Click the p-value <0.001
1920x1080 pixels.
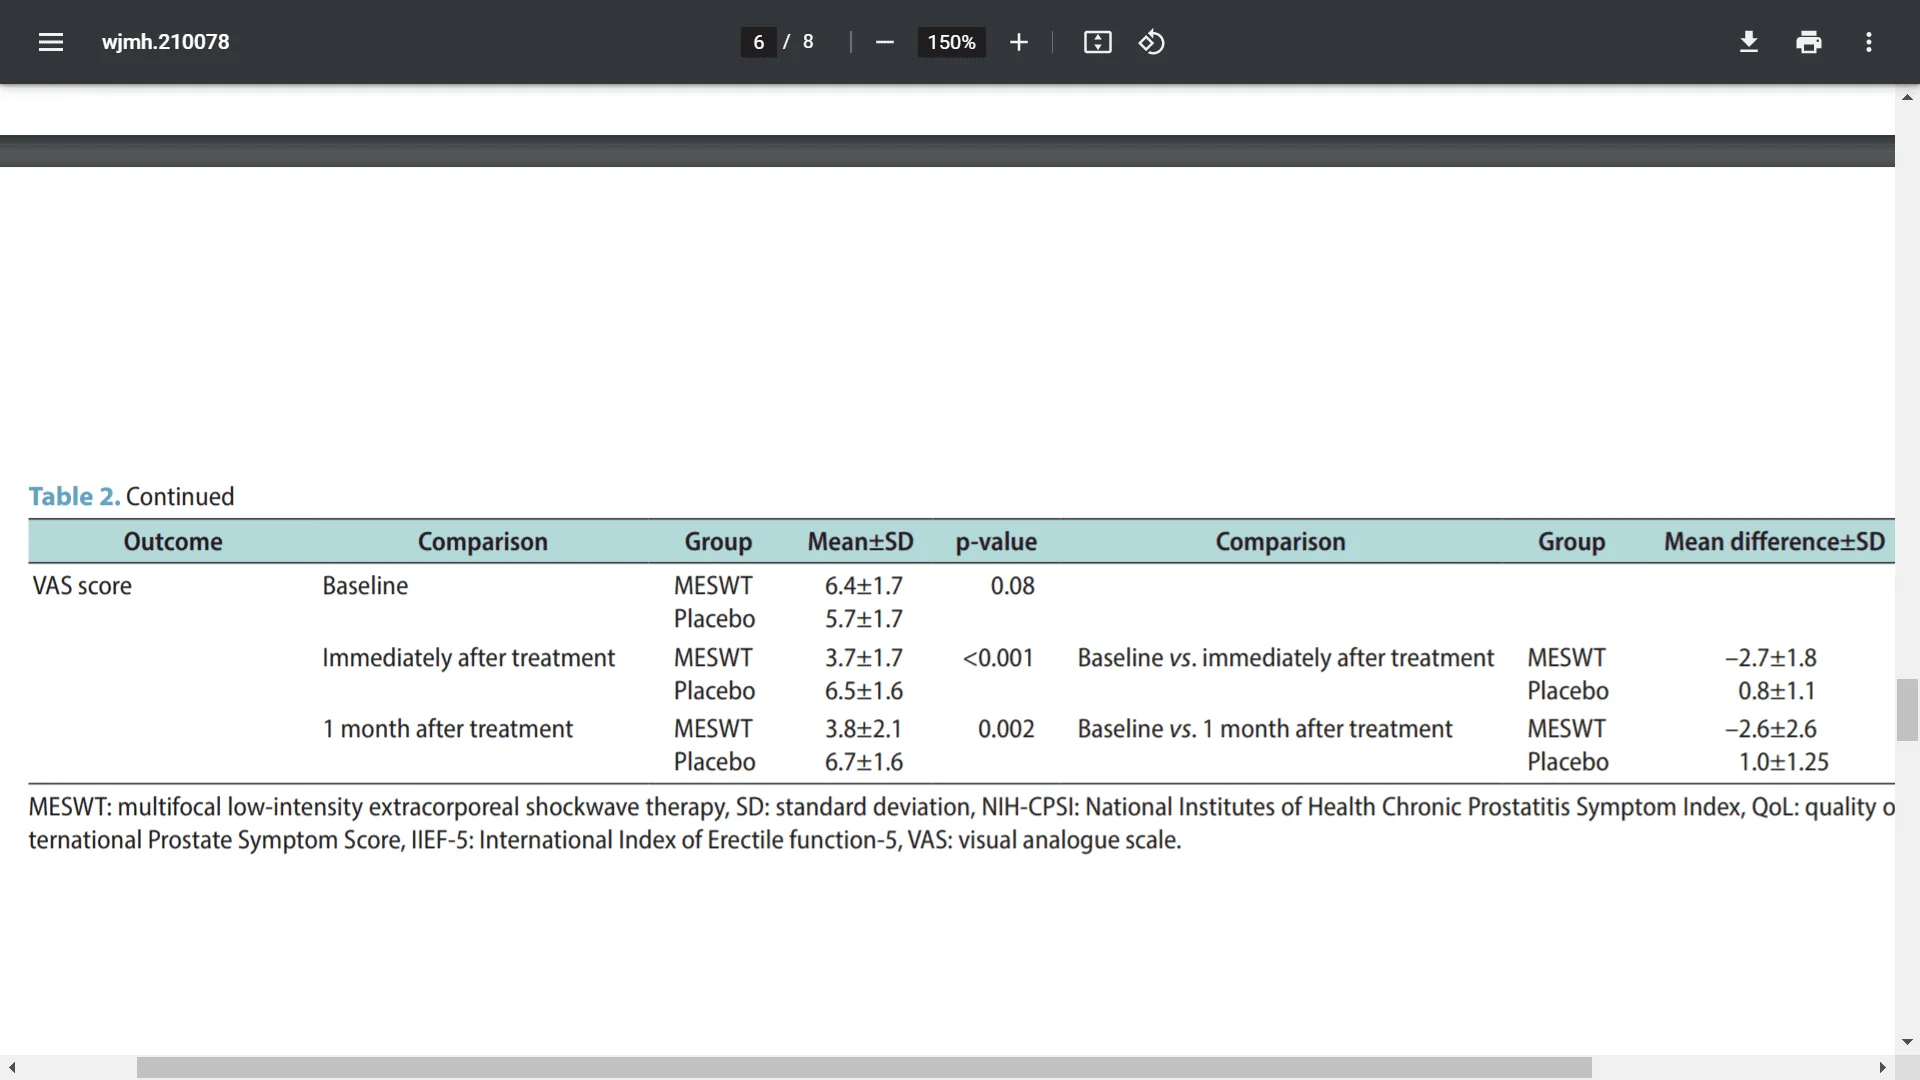998,657
